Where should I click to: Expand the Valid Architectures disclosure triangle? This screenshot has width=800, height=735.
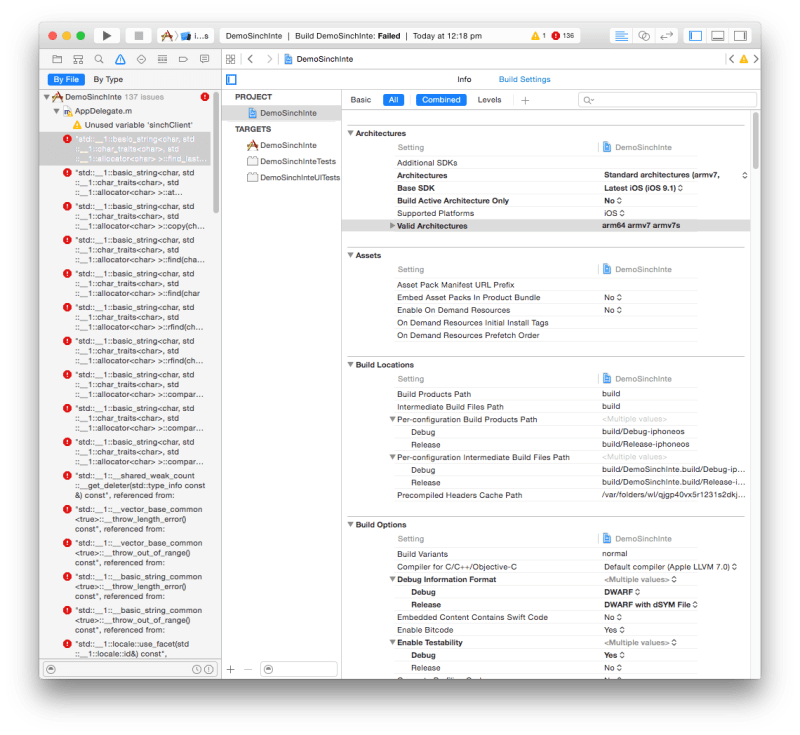tap(393, 228)
